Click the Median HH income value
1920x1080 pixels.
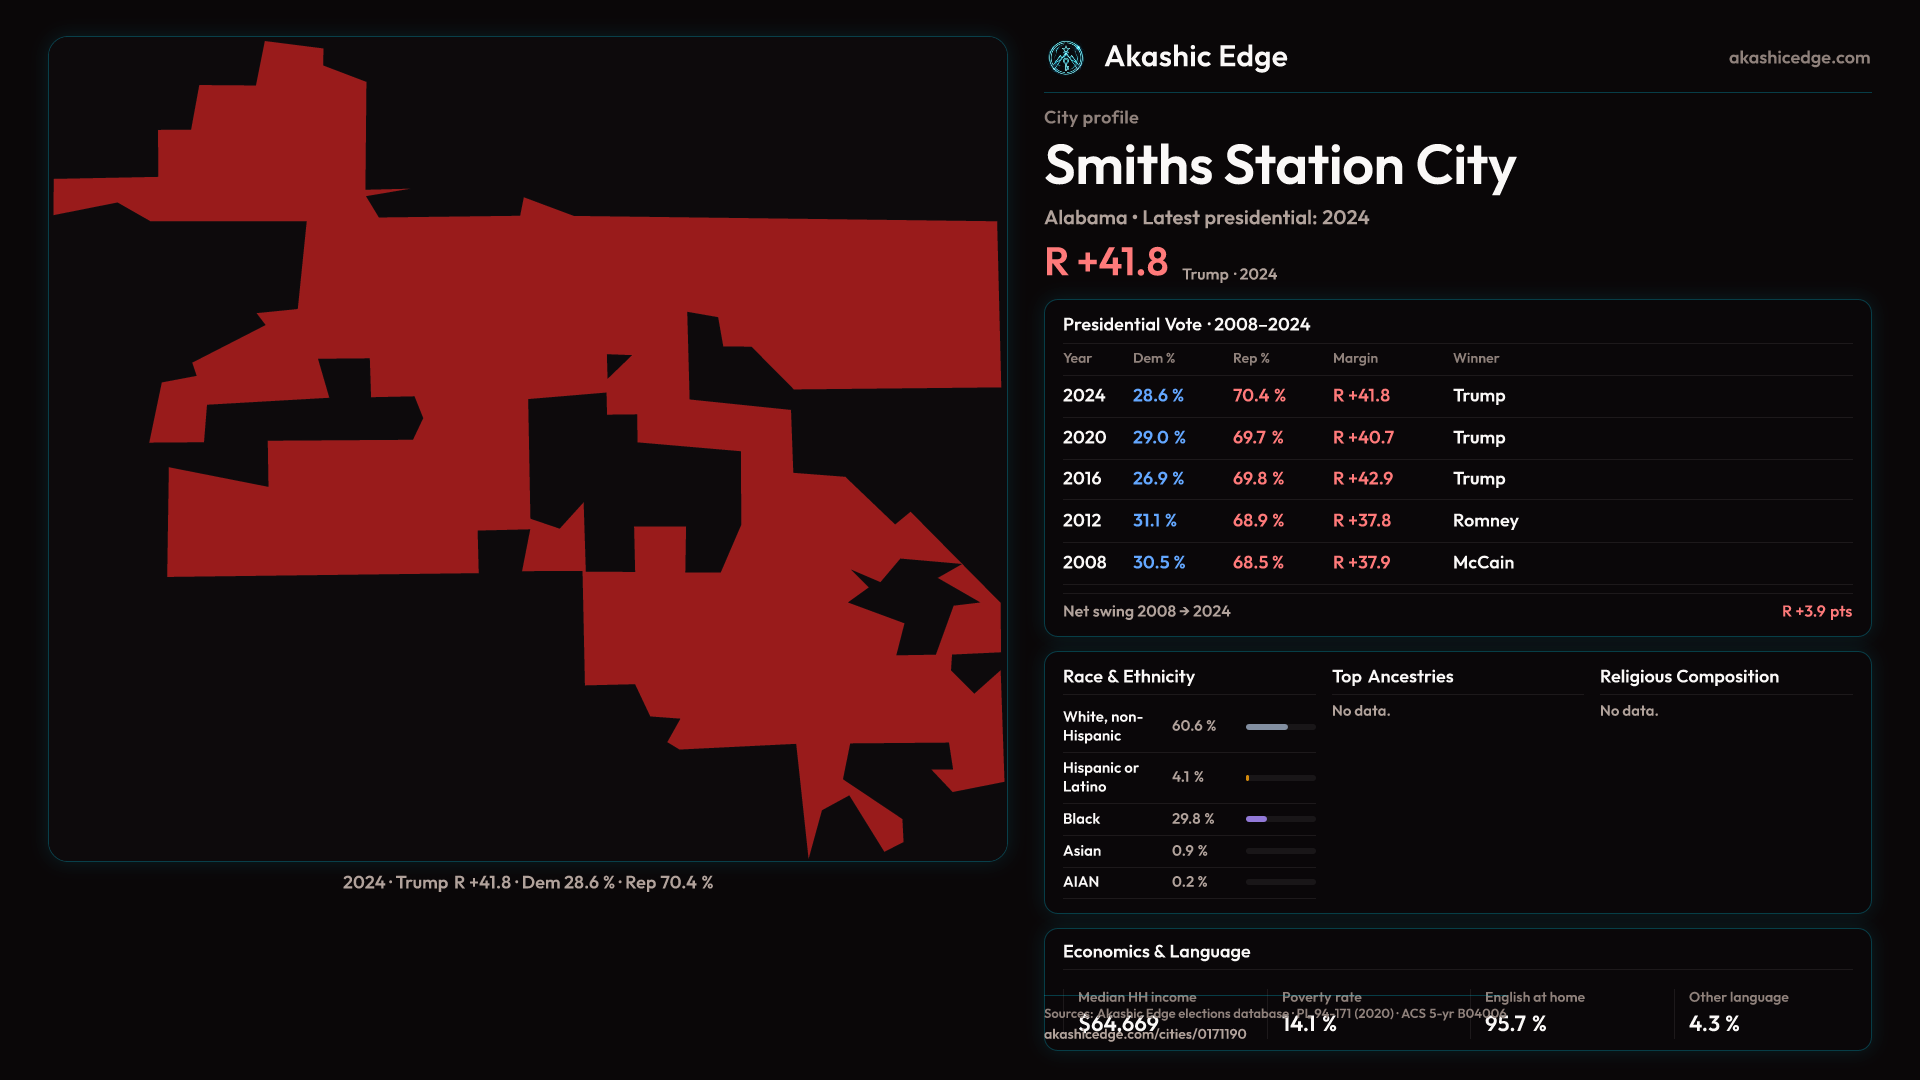pos(1118,1024)
